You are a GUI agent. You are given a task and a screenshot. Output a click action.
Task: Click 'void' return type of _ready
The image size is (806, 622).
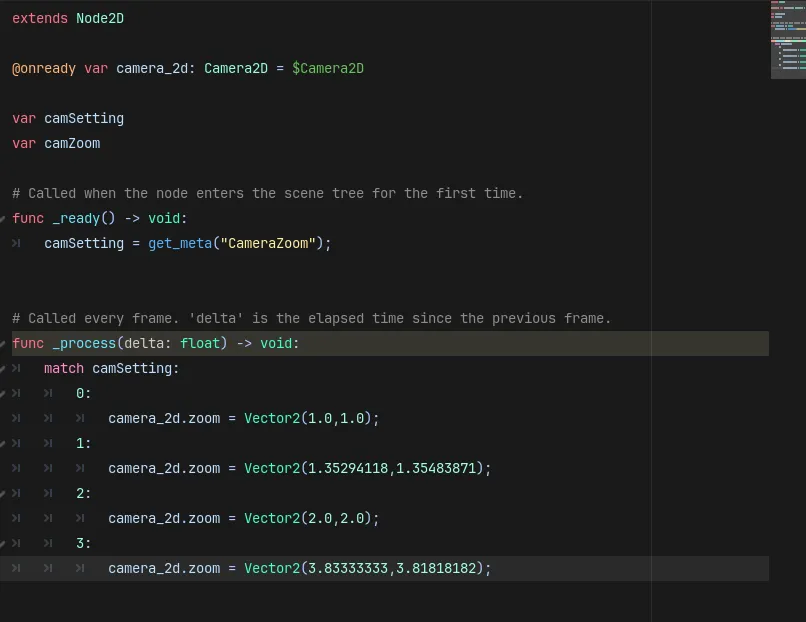tap(164, 218)
